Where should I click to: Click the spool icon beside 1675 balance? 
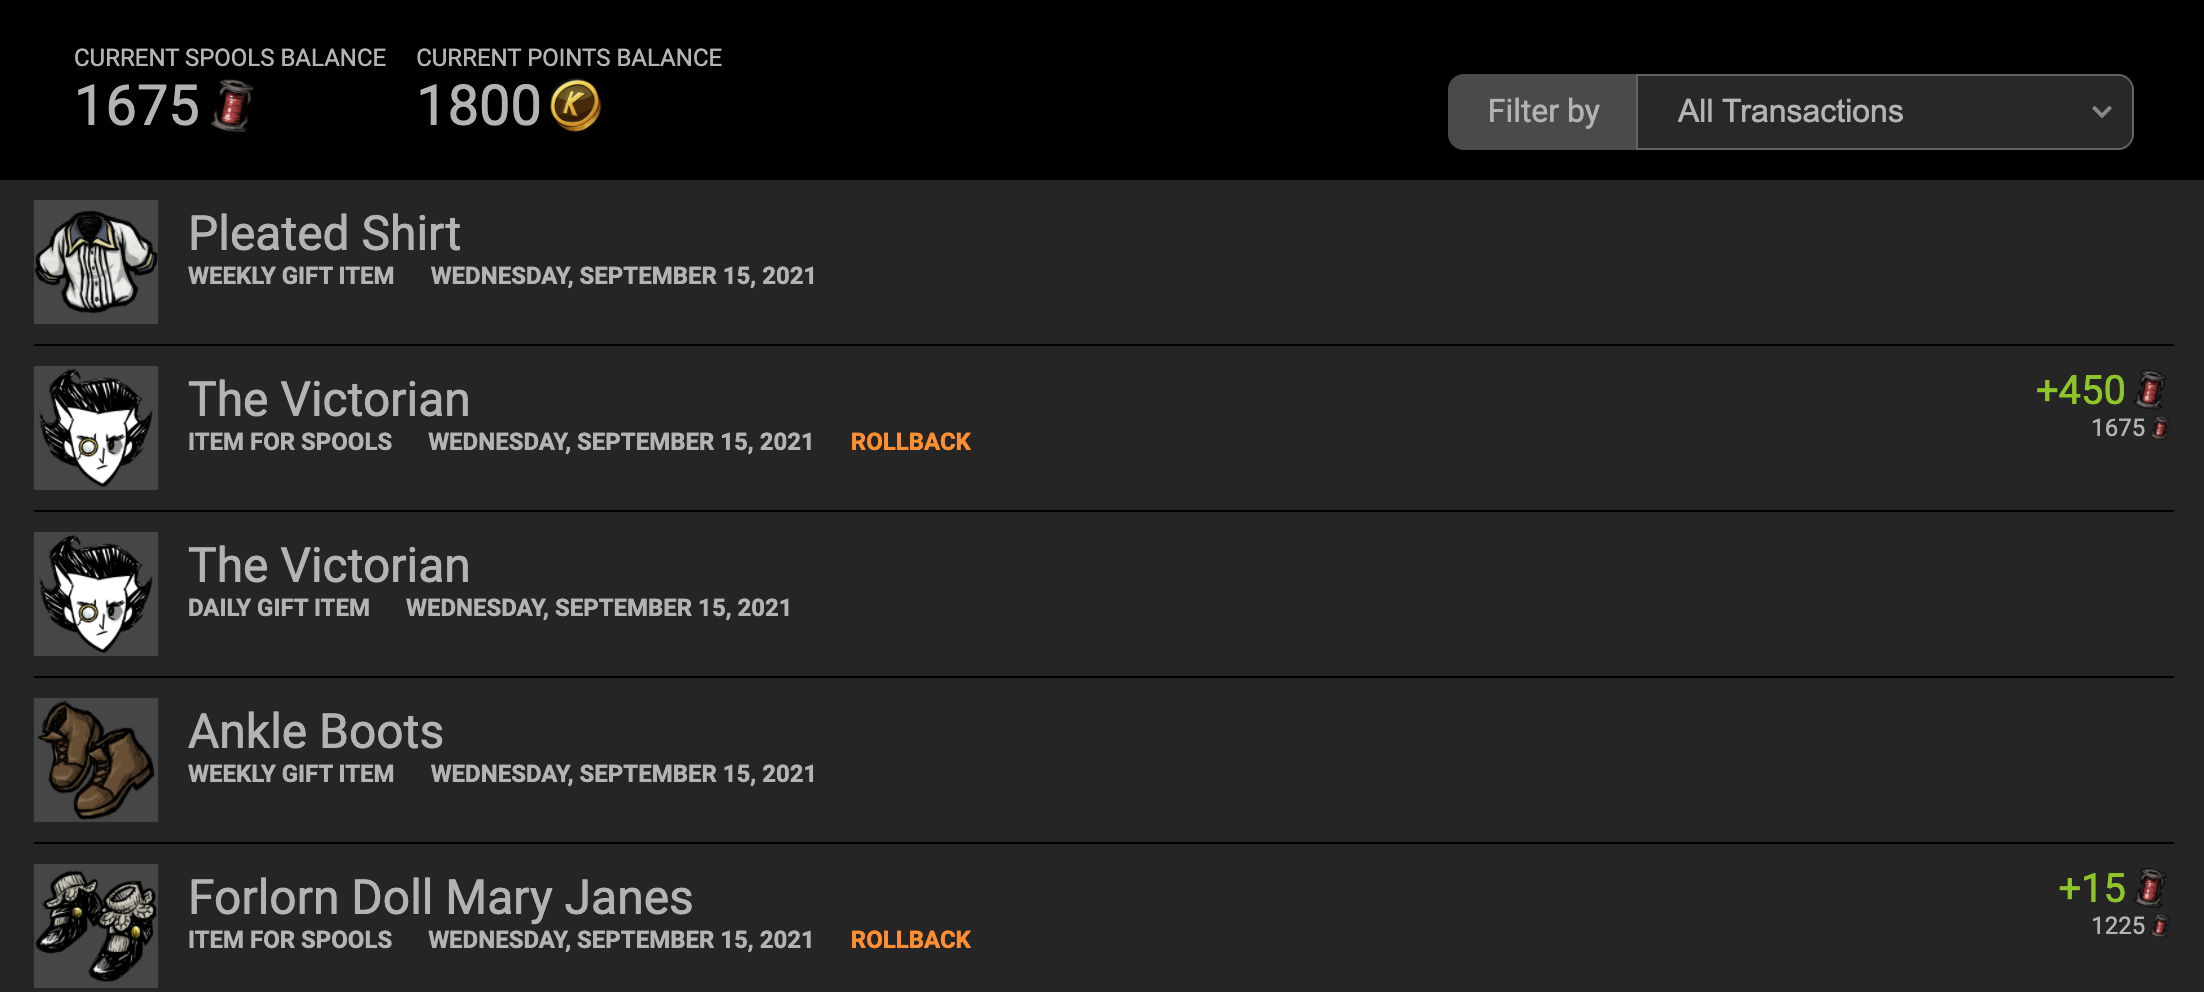point(232,106)
